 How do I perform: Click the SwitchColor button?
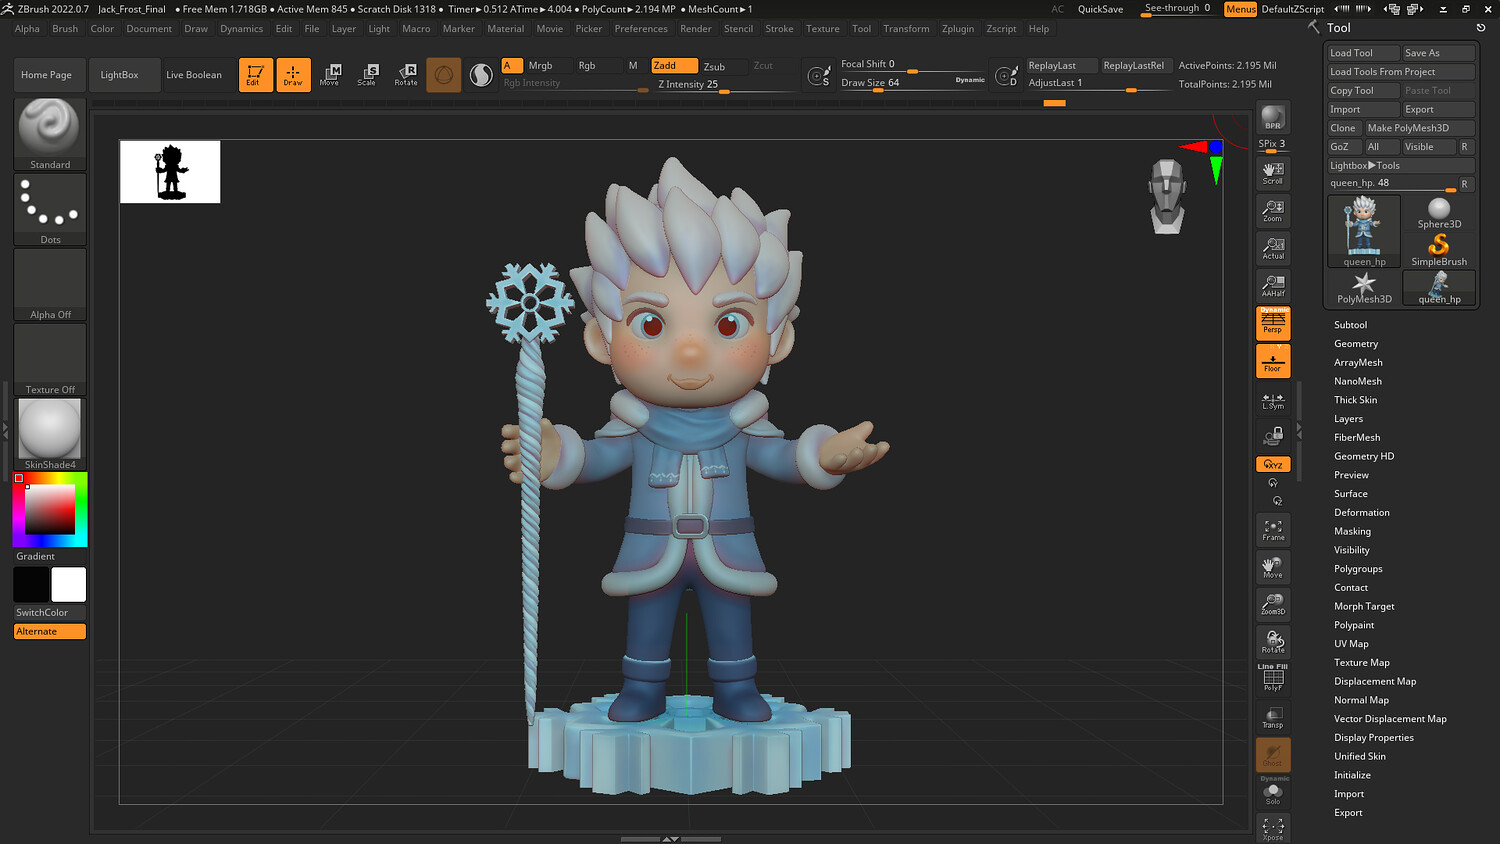(x=50, y=612)
